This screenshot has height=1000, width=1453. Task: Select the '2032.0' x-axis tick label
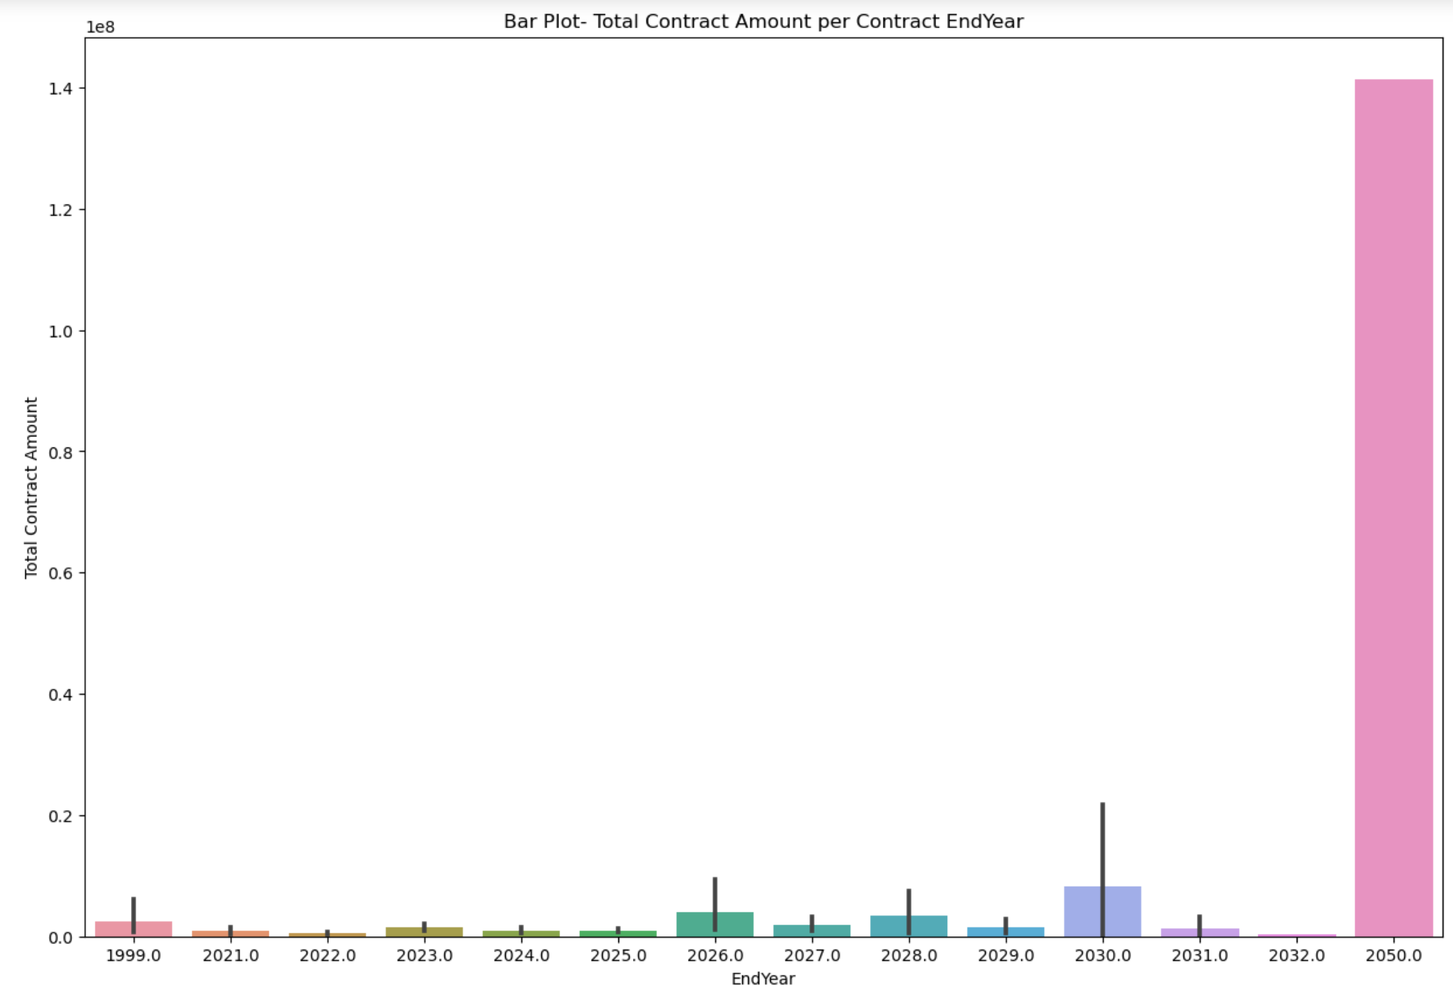[x=1296, y=956]
